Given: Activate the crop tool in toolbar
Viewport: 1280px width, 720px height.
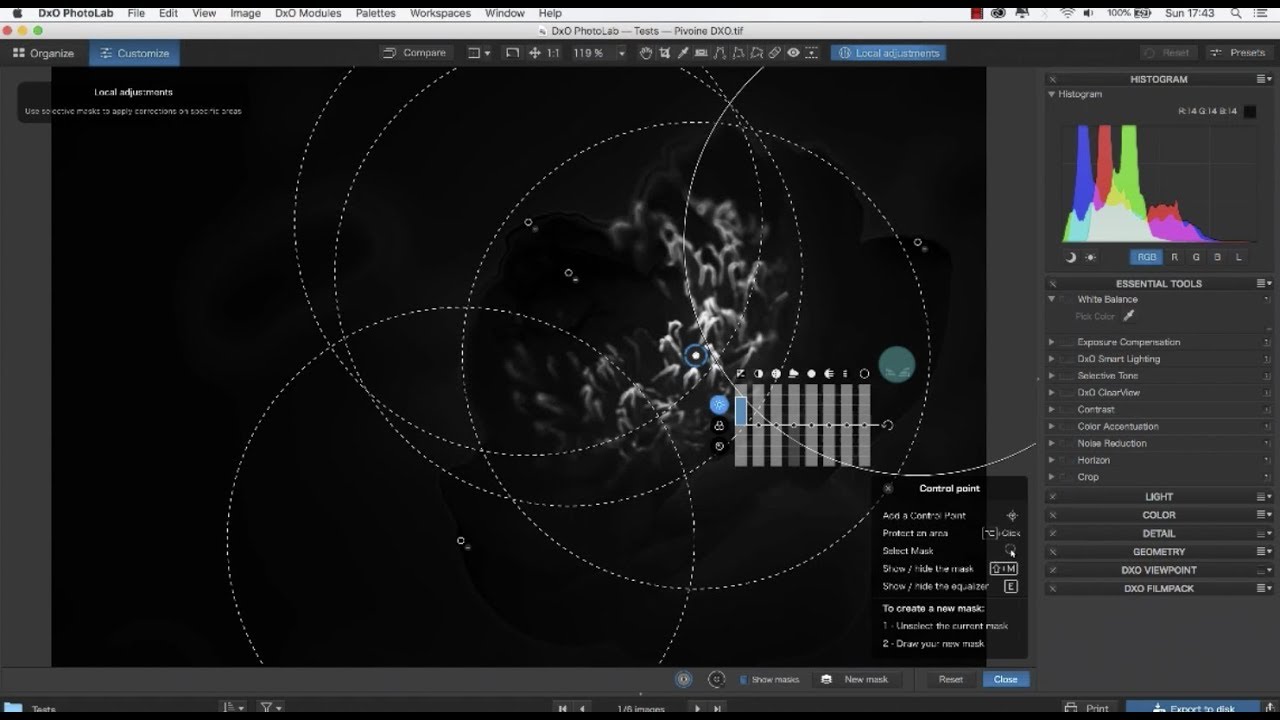Looking at the screenshot, I should [x=664, y=53].
